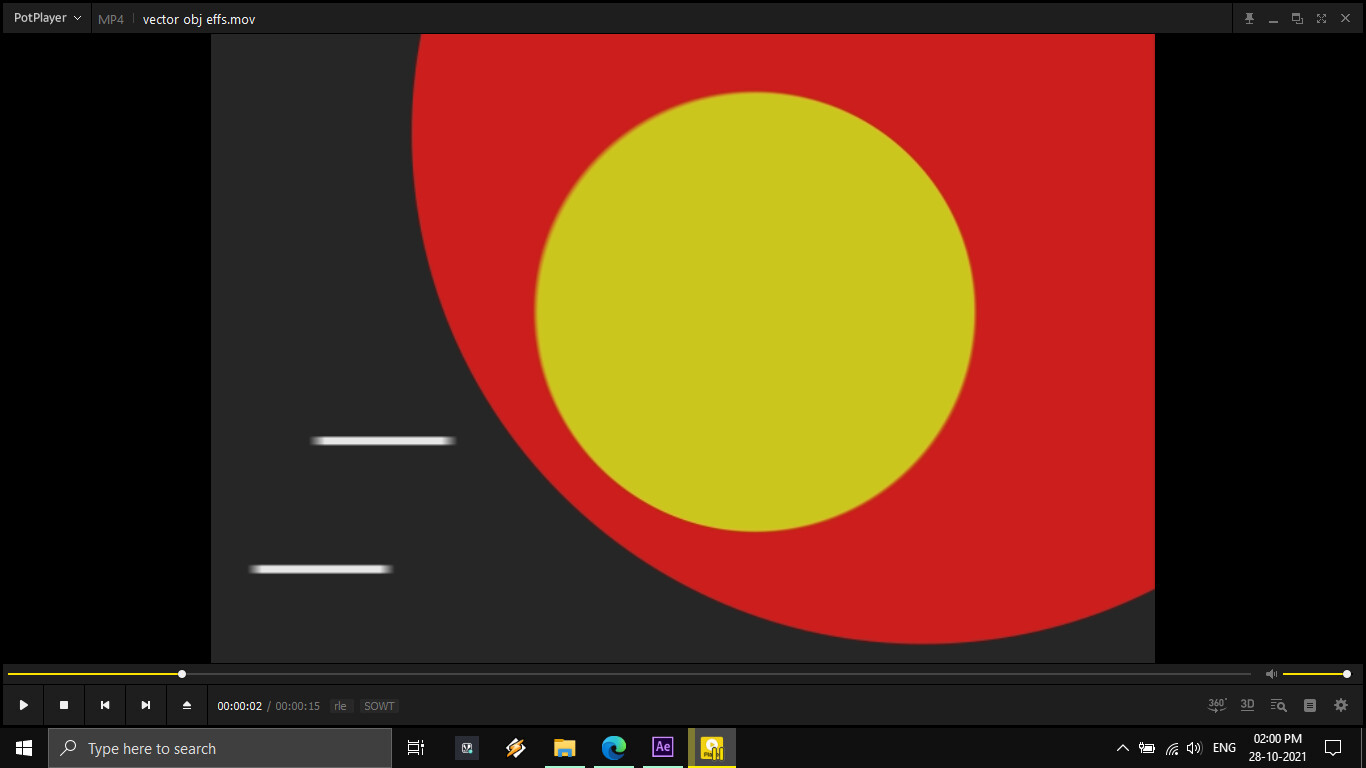Enable 3D video mode
This screenshot has width=1366, height=768.
pos(1247,705)
